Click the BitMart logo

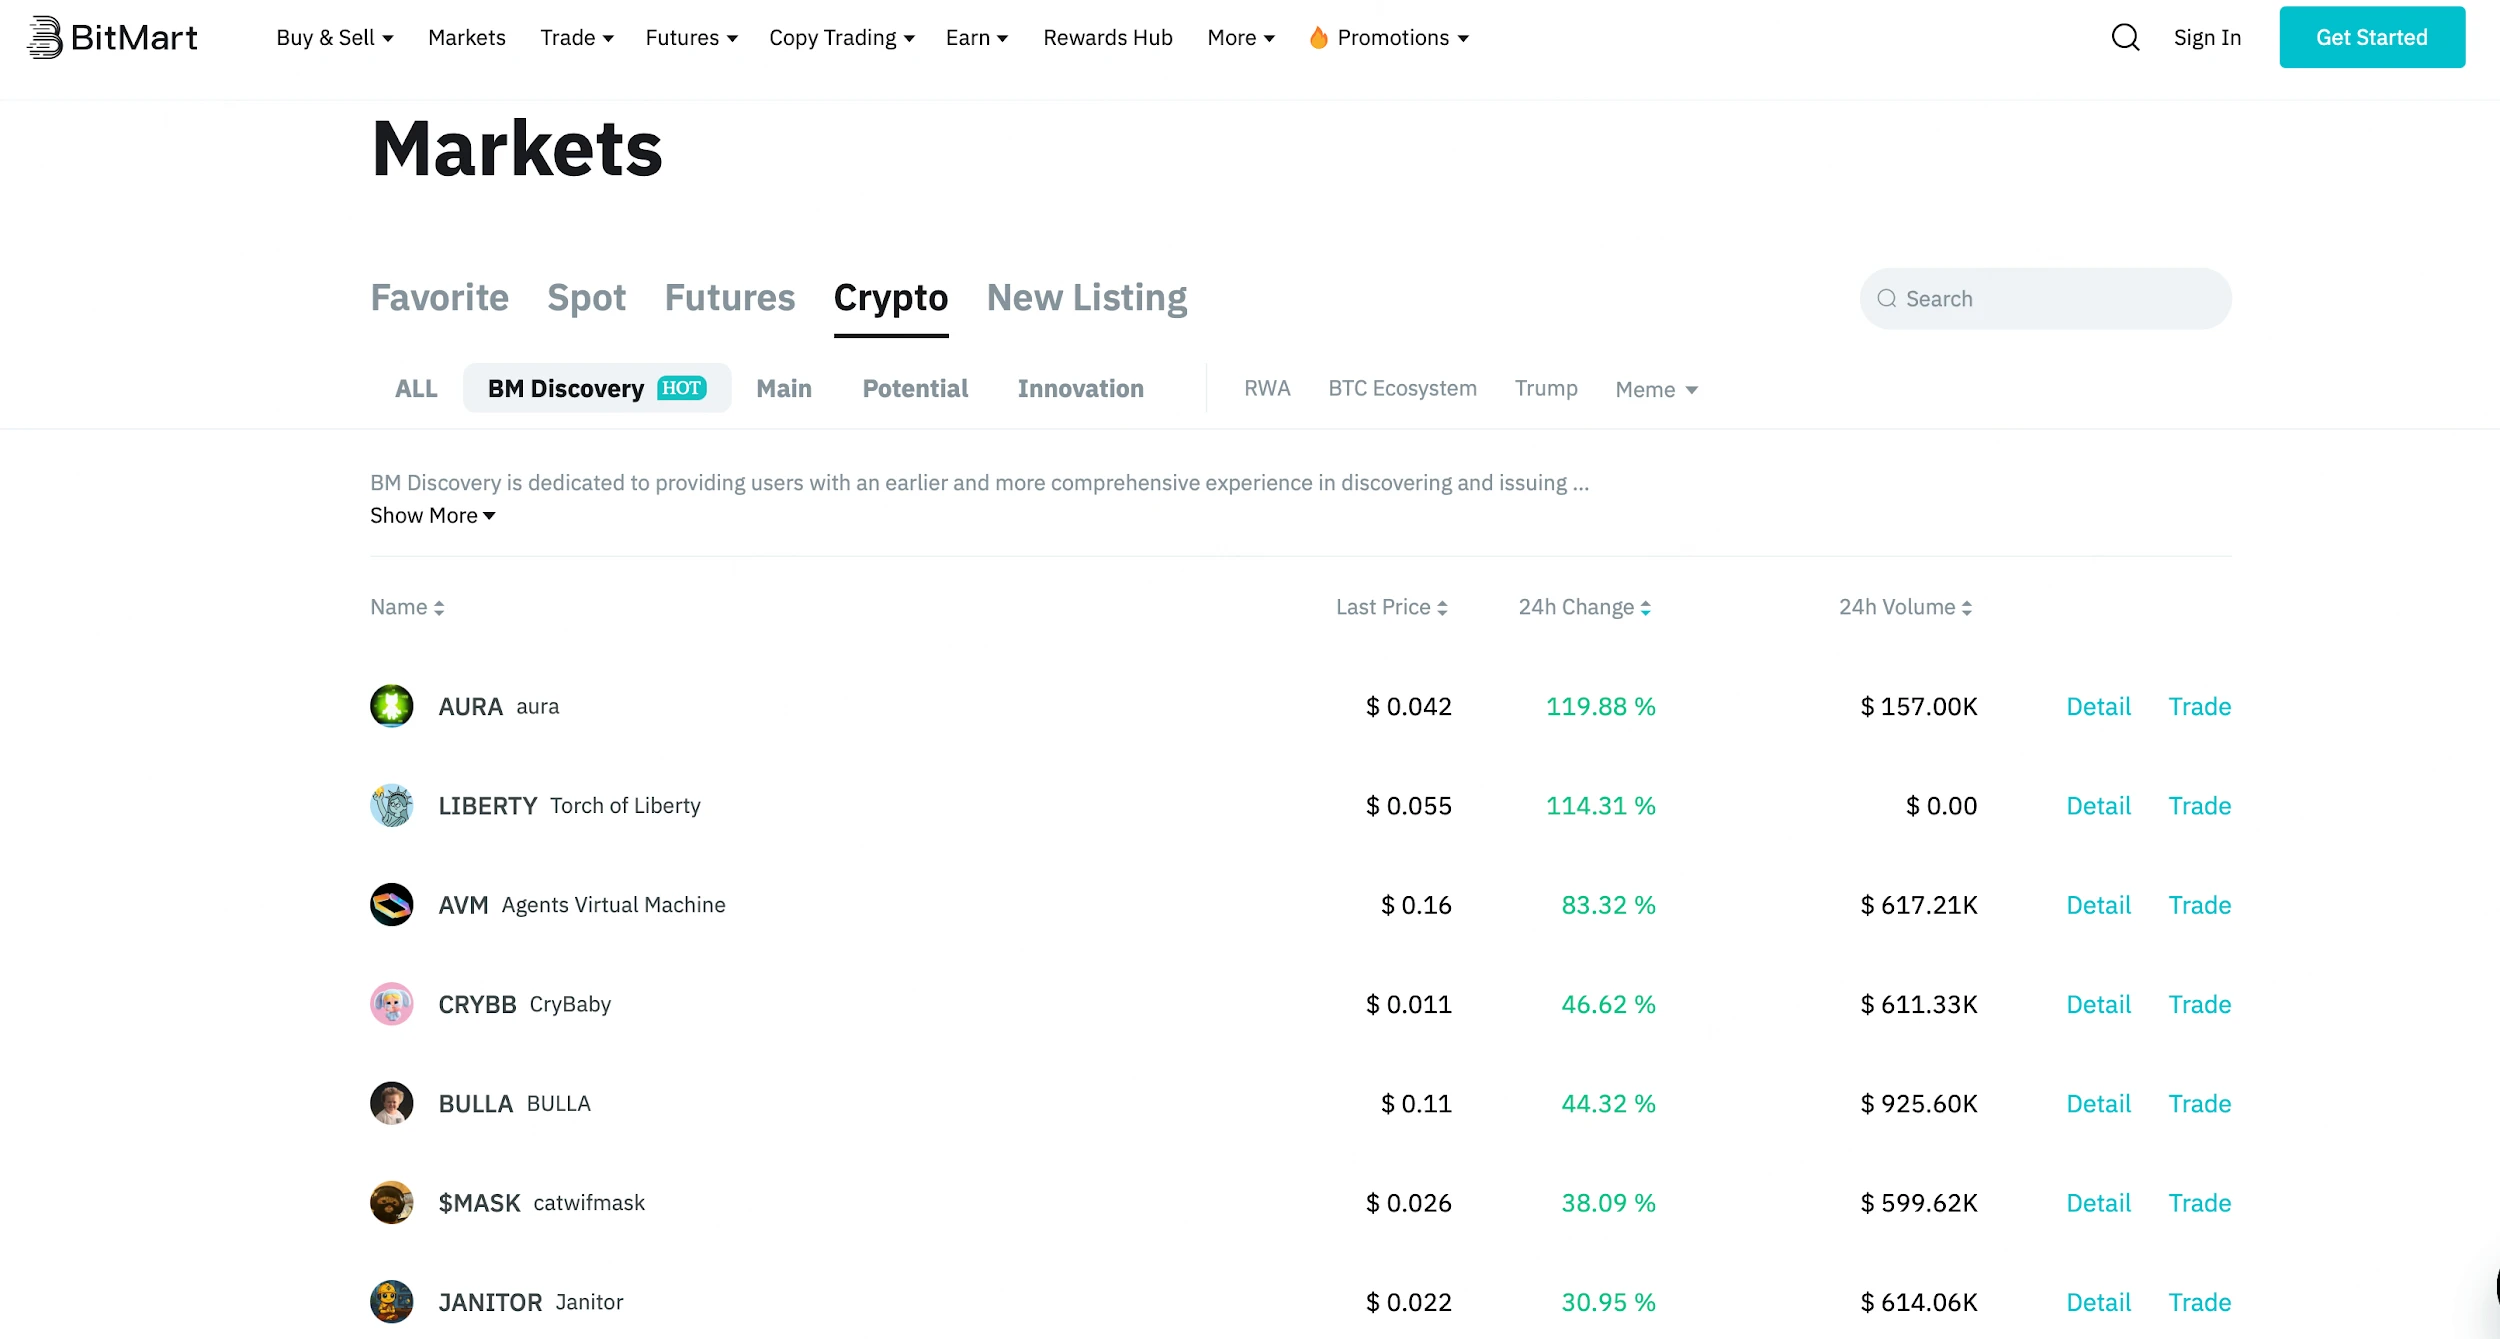pos(112,37)
